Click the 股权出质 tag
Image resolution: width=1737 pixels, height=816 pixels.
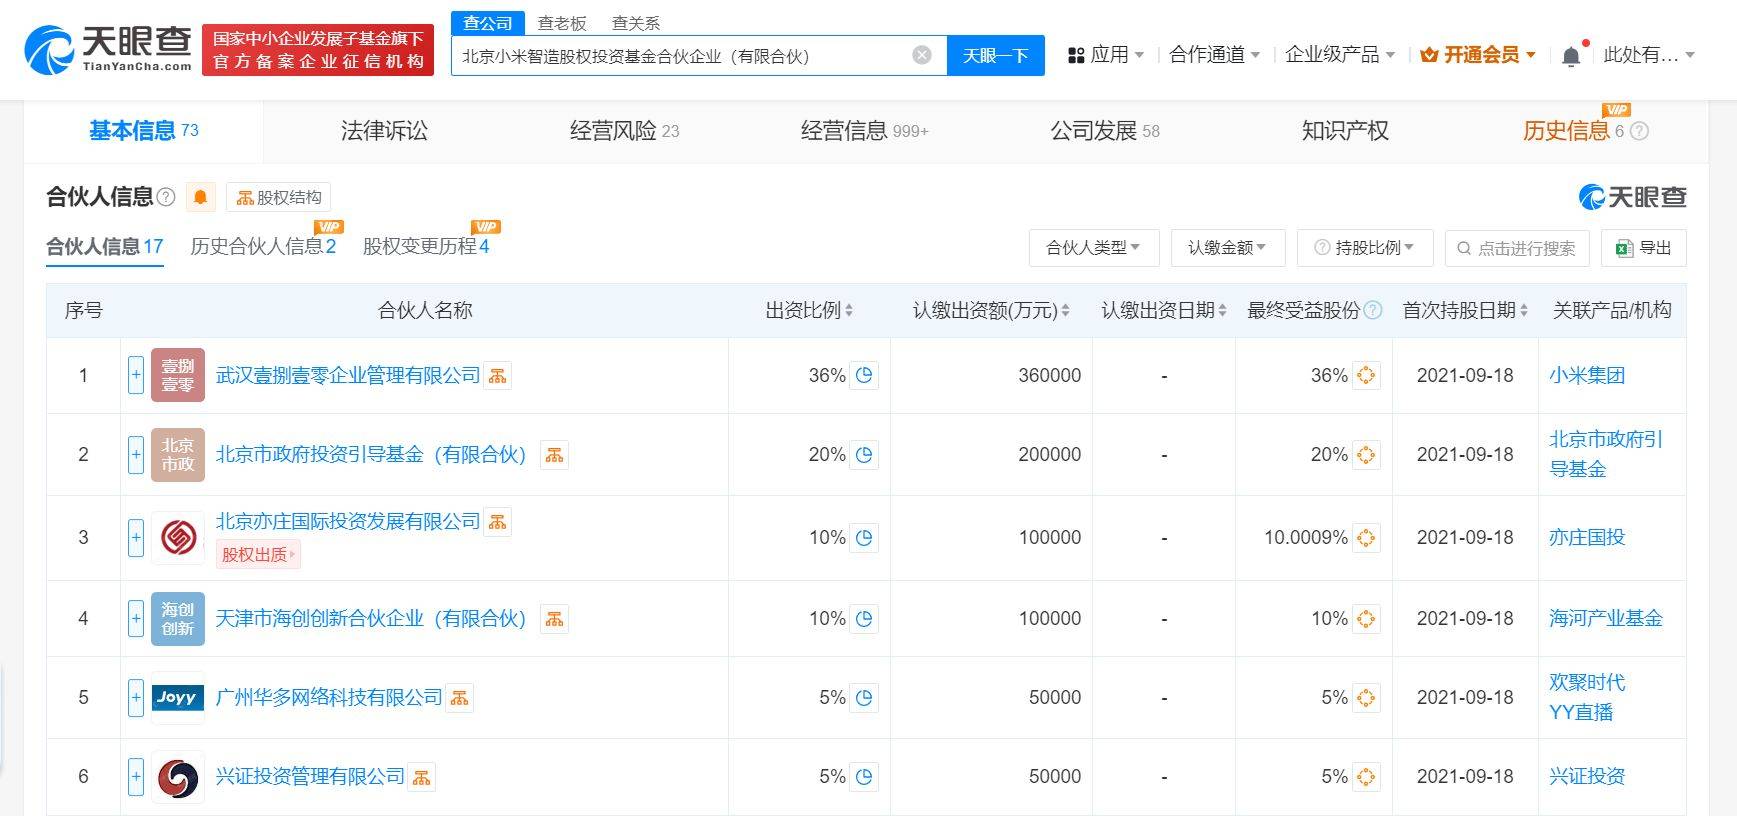tap(259, 554)
